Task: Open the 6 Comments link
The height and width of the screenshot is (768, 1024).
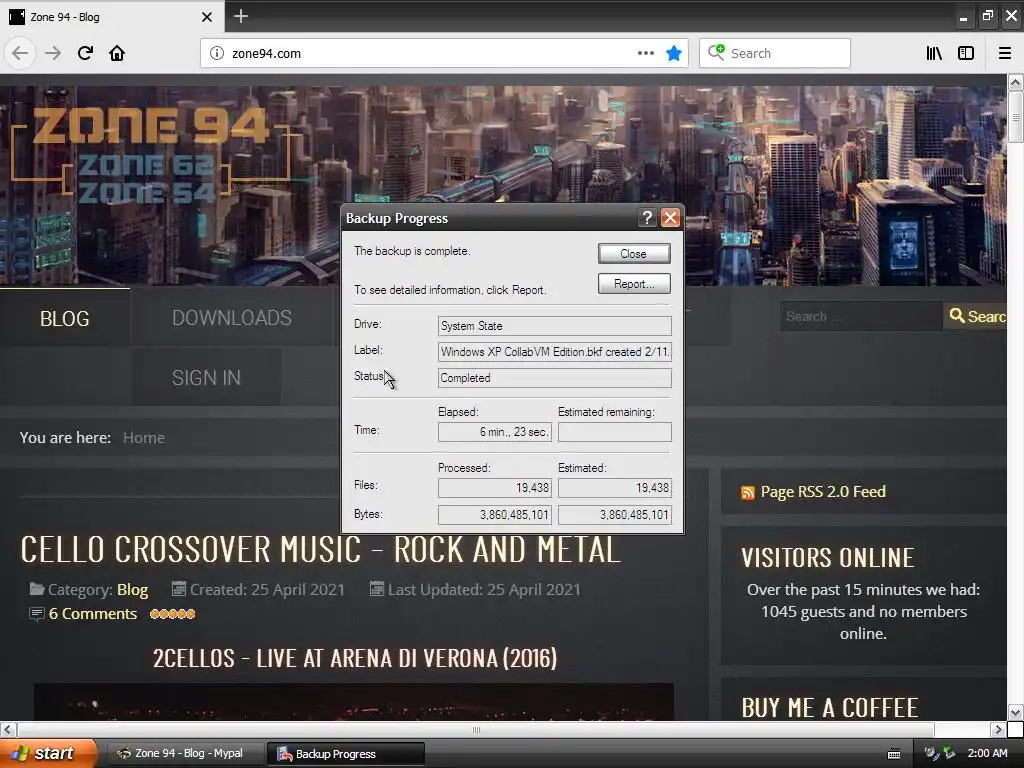Action: (x=93, y=614)
